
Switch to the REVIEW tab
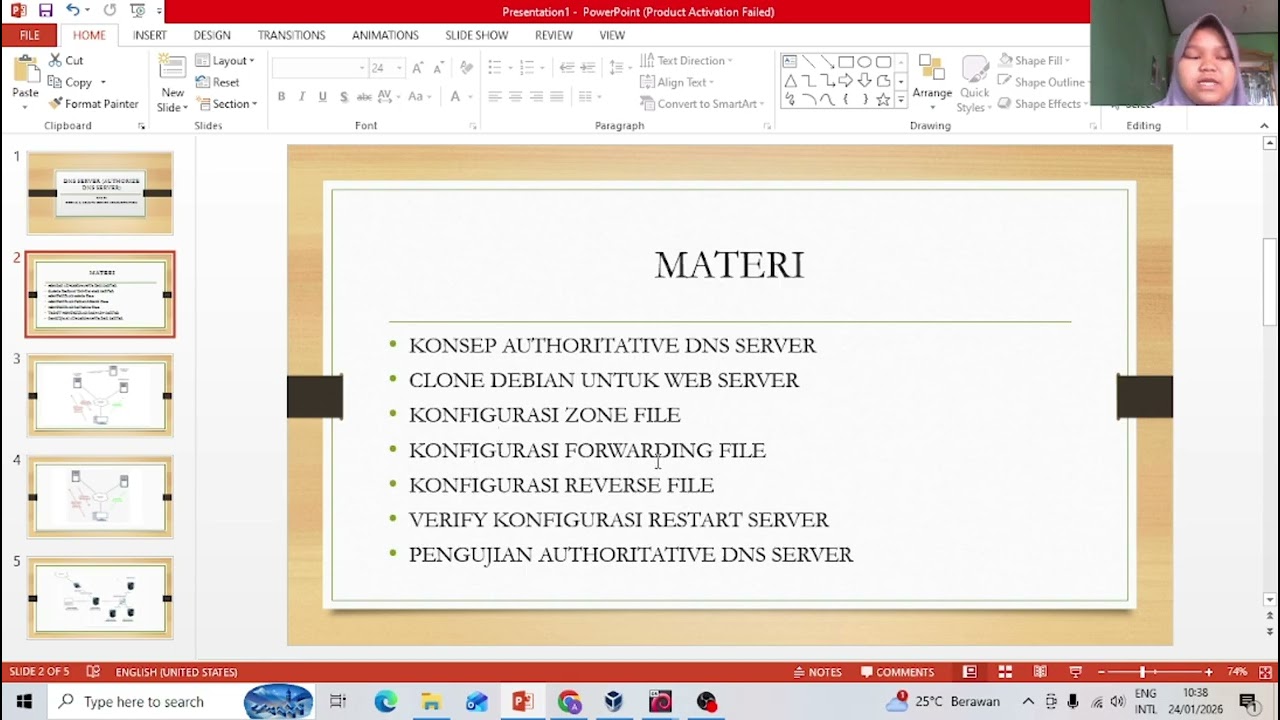pos(554,35)
